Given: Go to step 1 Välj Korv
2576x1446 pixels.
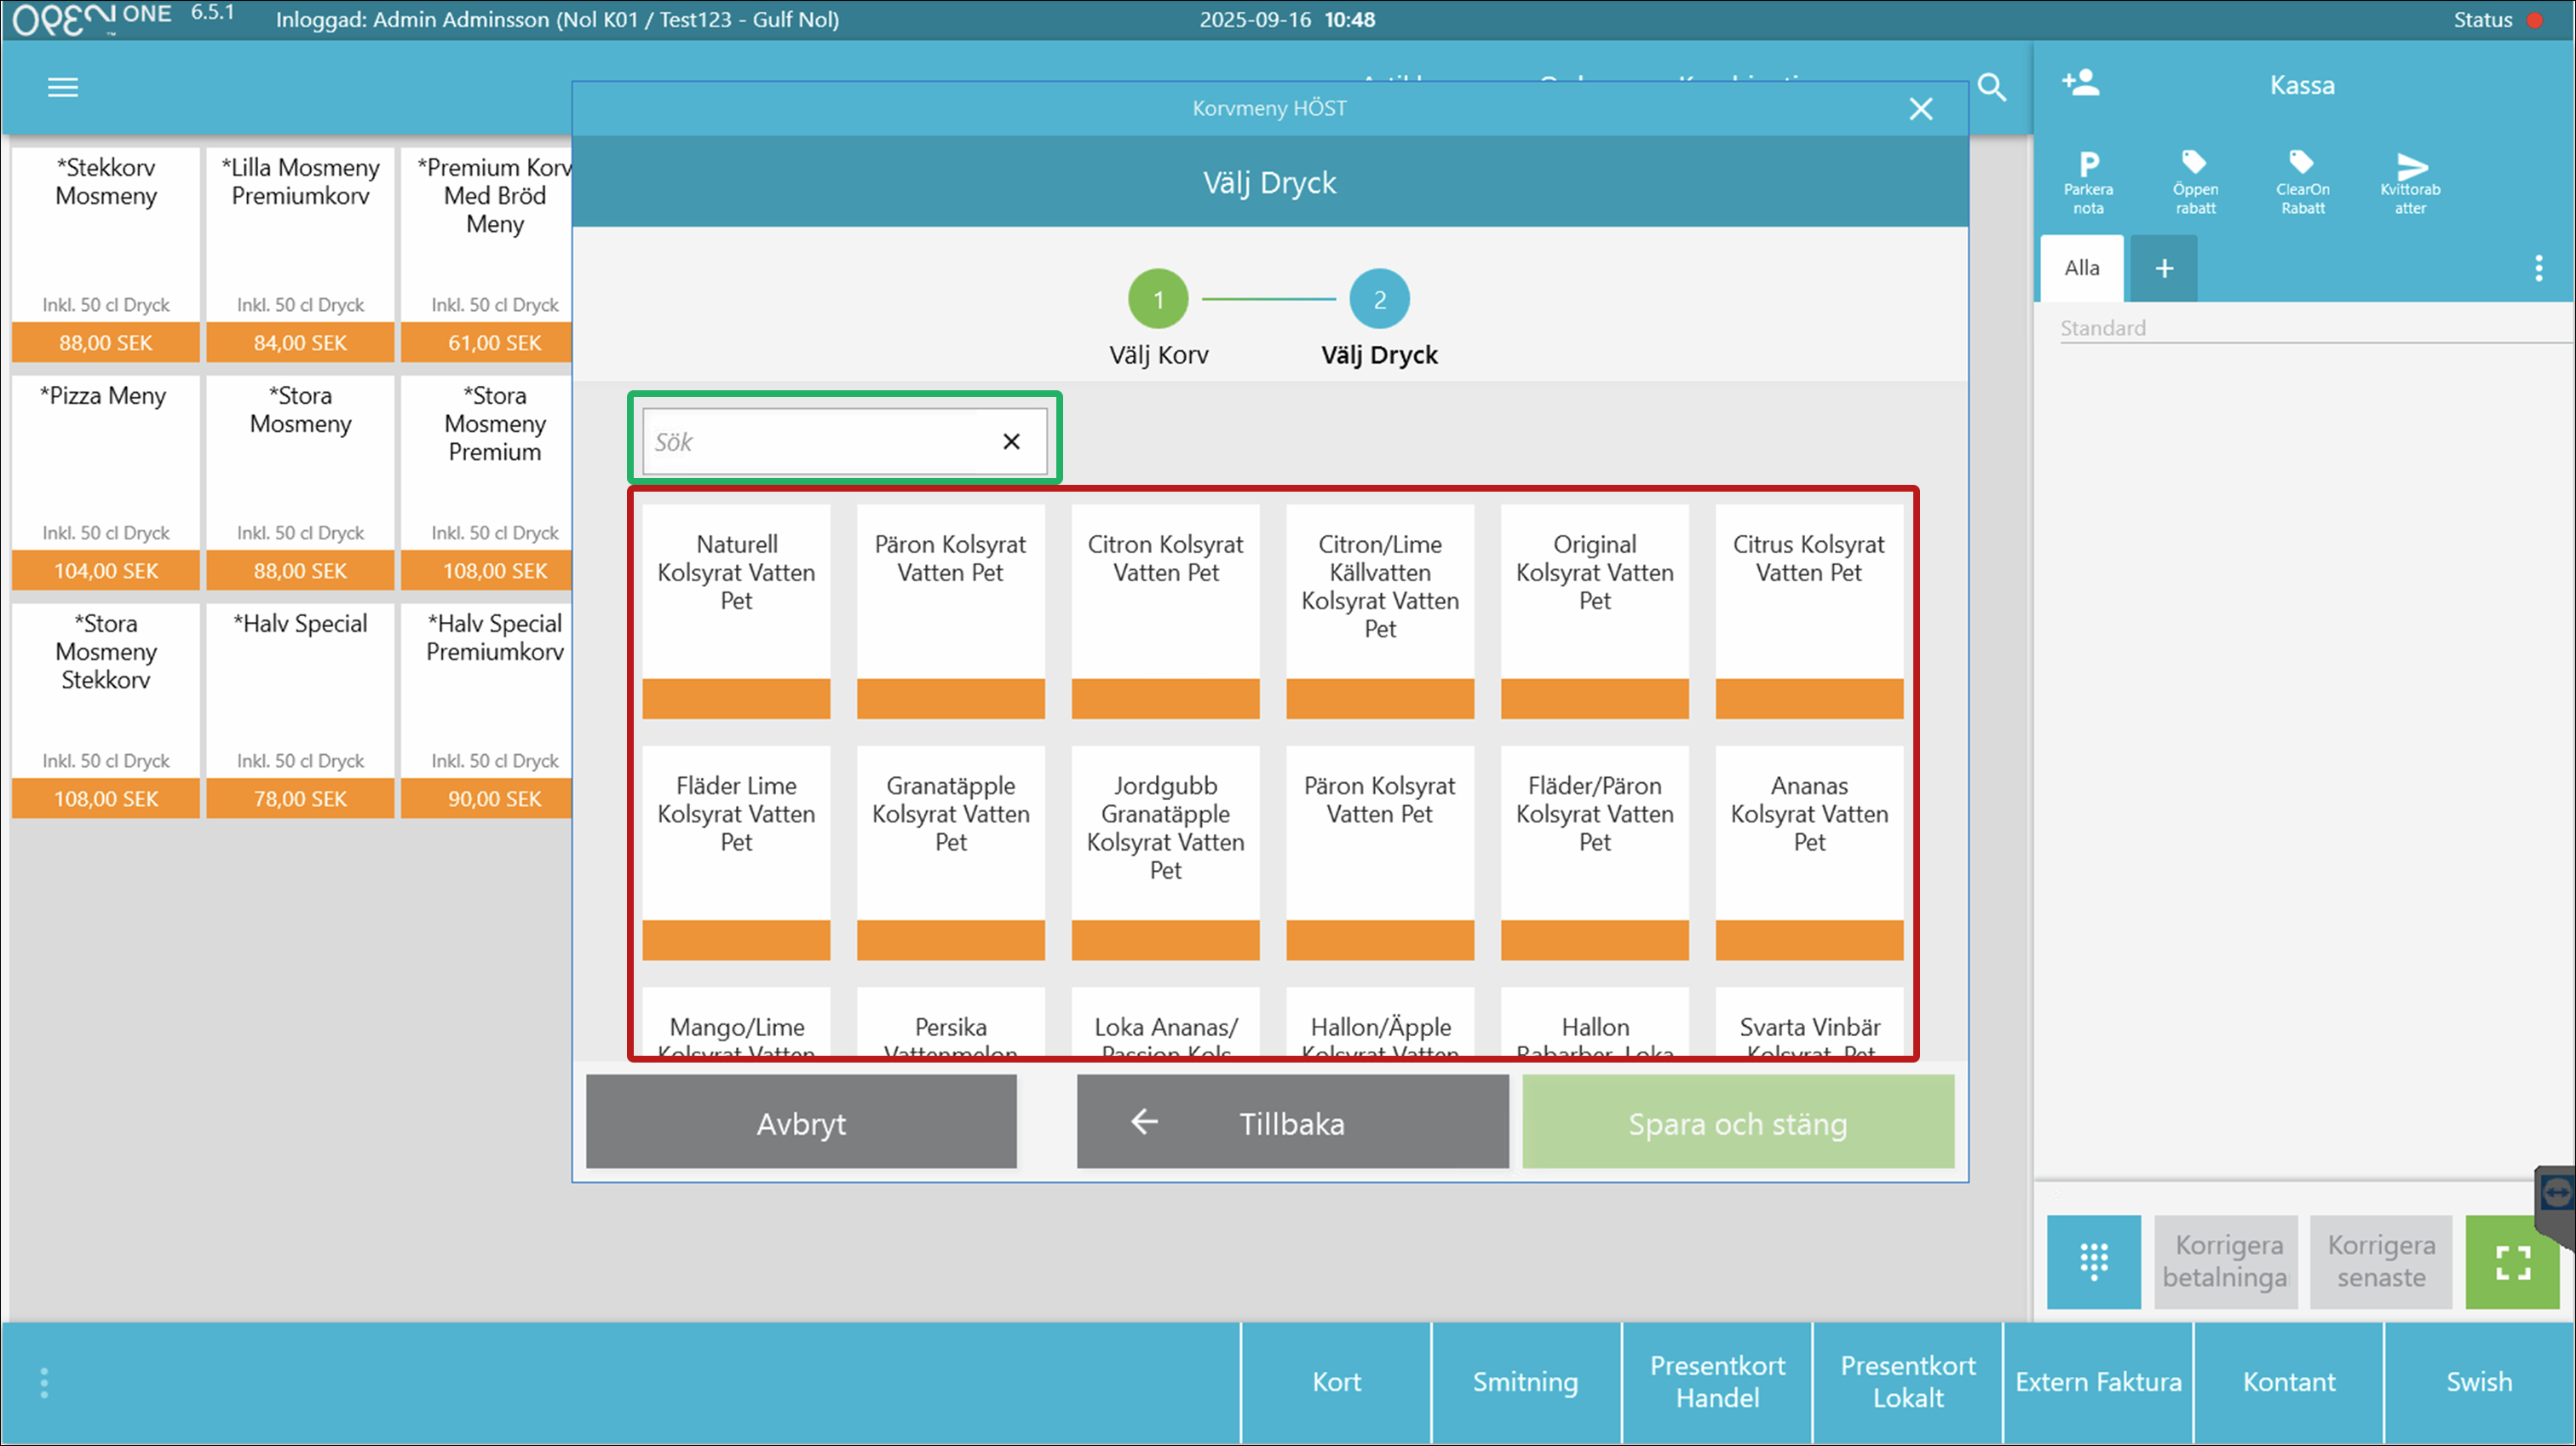Looking at the screenshot, I should 1158,299.
